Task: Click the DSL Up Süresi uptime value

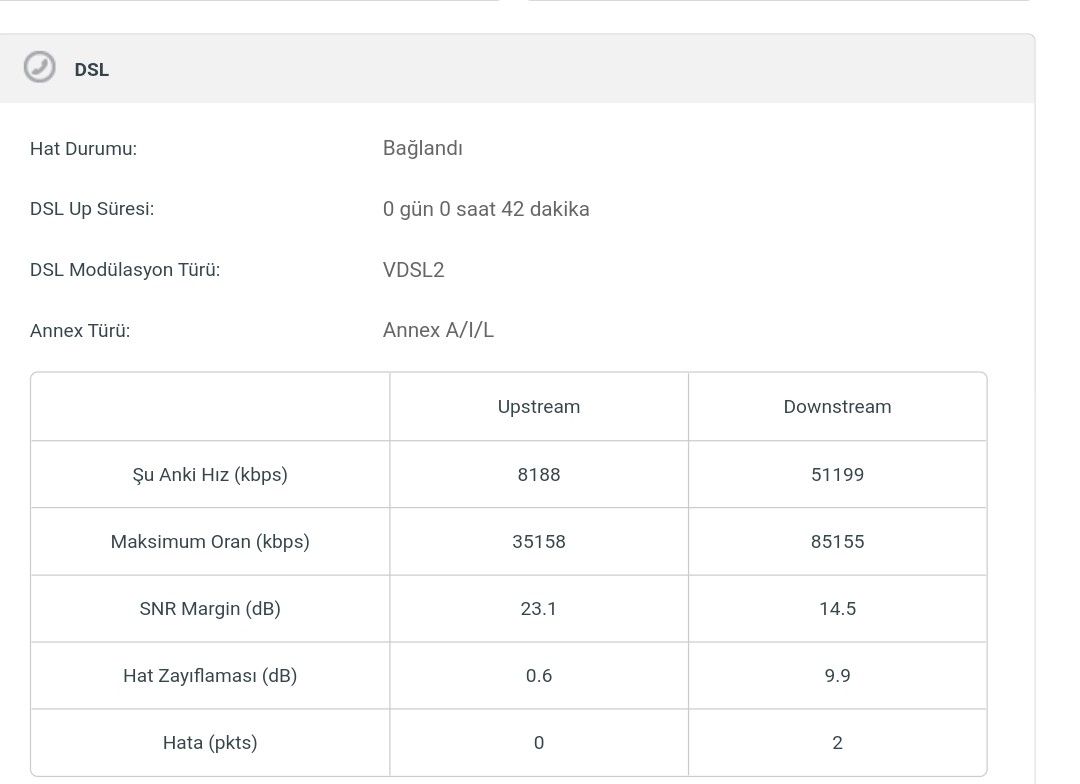Action: coord(485,209)
